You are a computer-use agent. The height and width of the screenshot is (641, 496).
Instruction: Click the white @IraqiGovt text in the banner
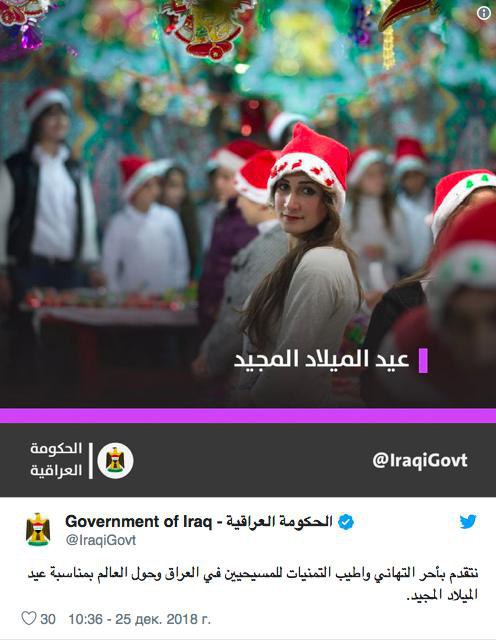420,461
